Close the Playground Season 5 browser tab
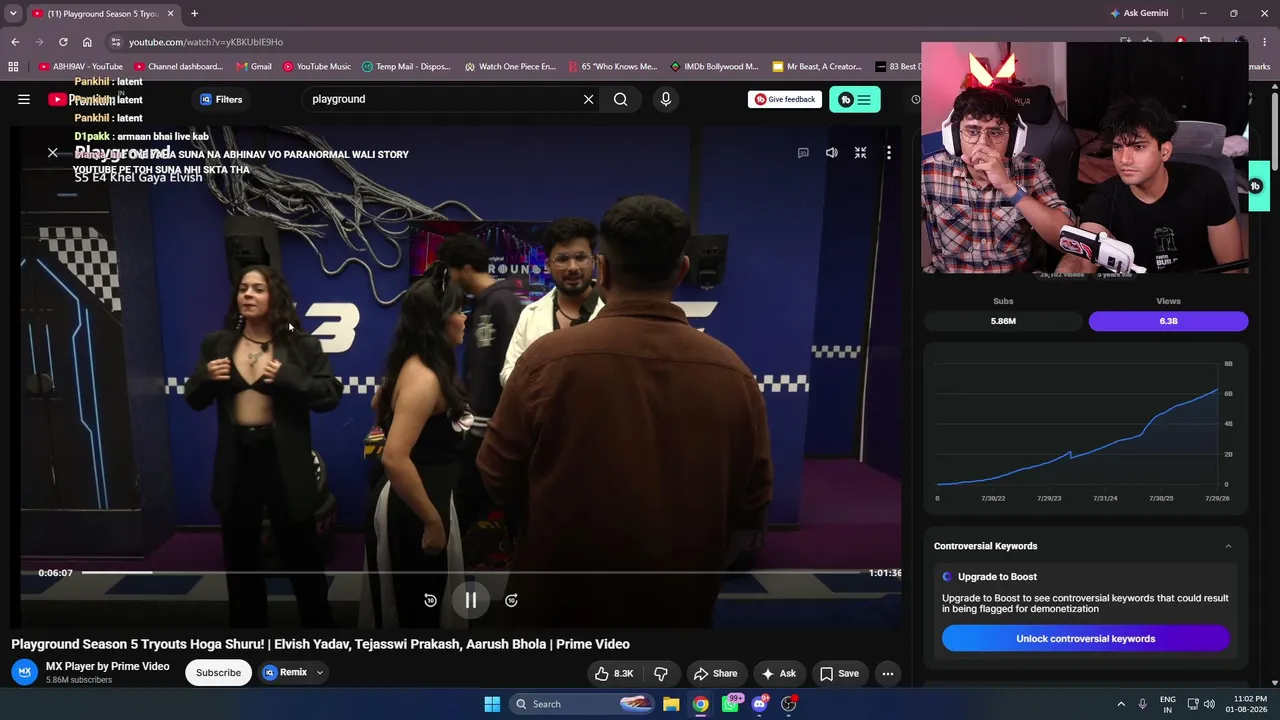 (x=170, y=14)
